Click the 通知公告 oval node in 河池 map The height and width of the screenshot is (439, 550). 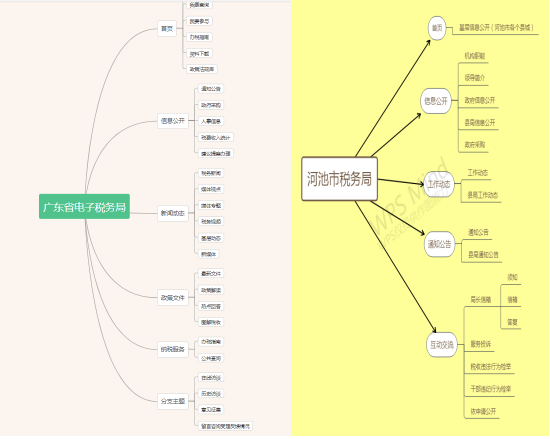point(440,244)
